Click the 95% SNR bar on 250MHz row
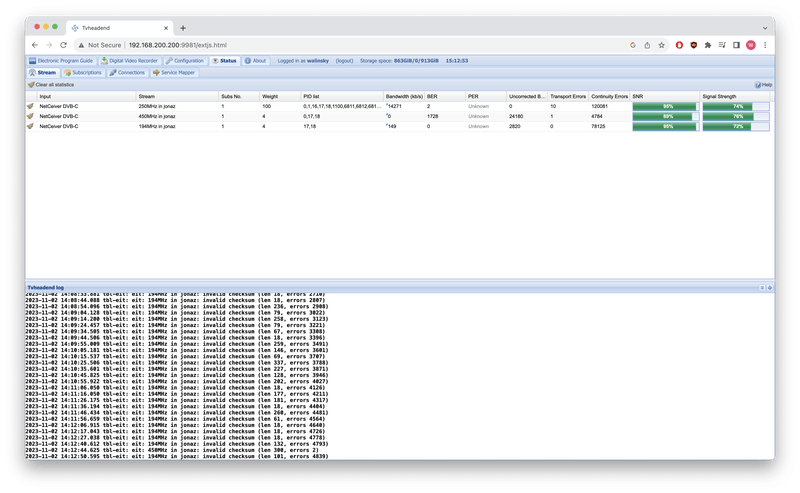Image resolution: width=800 pixels, height=493 pixels. pos(665,106)
